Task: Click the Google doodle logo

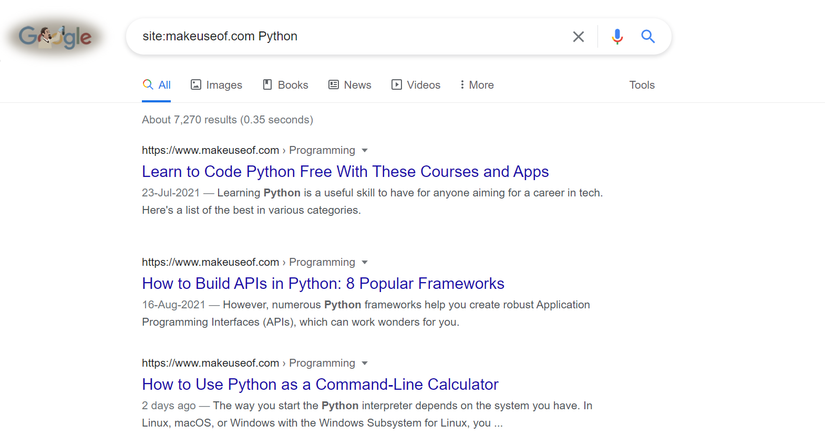Action: point(56,37)
